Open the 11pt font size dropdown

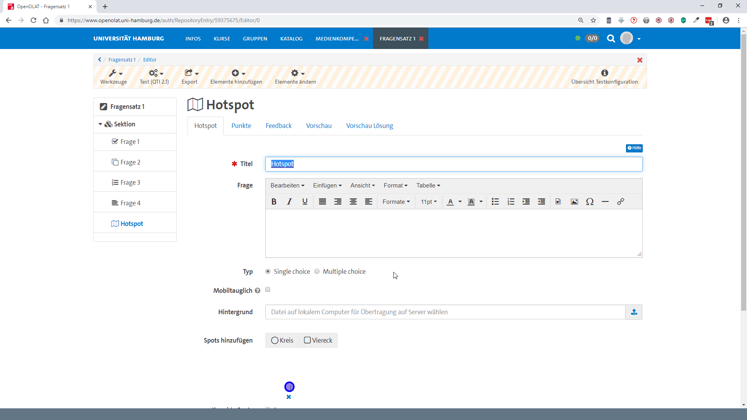point(428,202)
